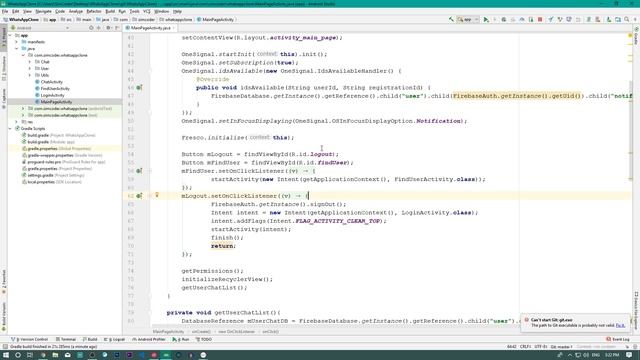Click the yellow warning indicator at the editor's top right
640x360 pixels.
(630, 36)
